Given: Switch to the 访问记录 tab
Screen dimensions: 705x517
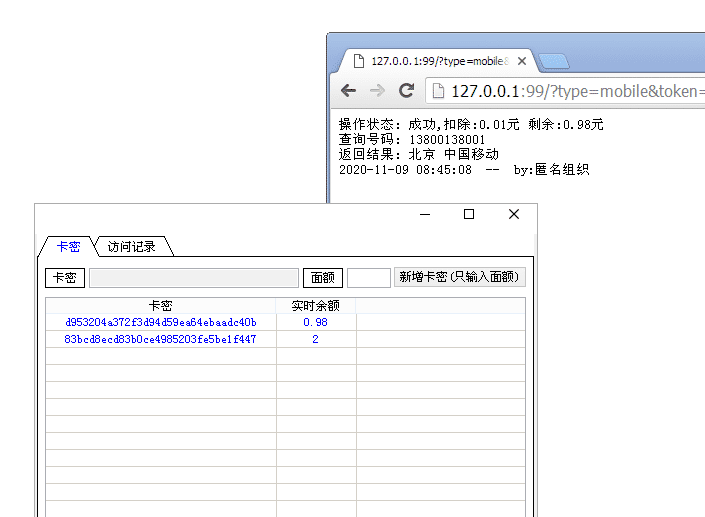Looking at the screenshot, I should [x=132, y=246].
